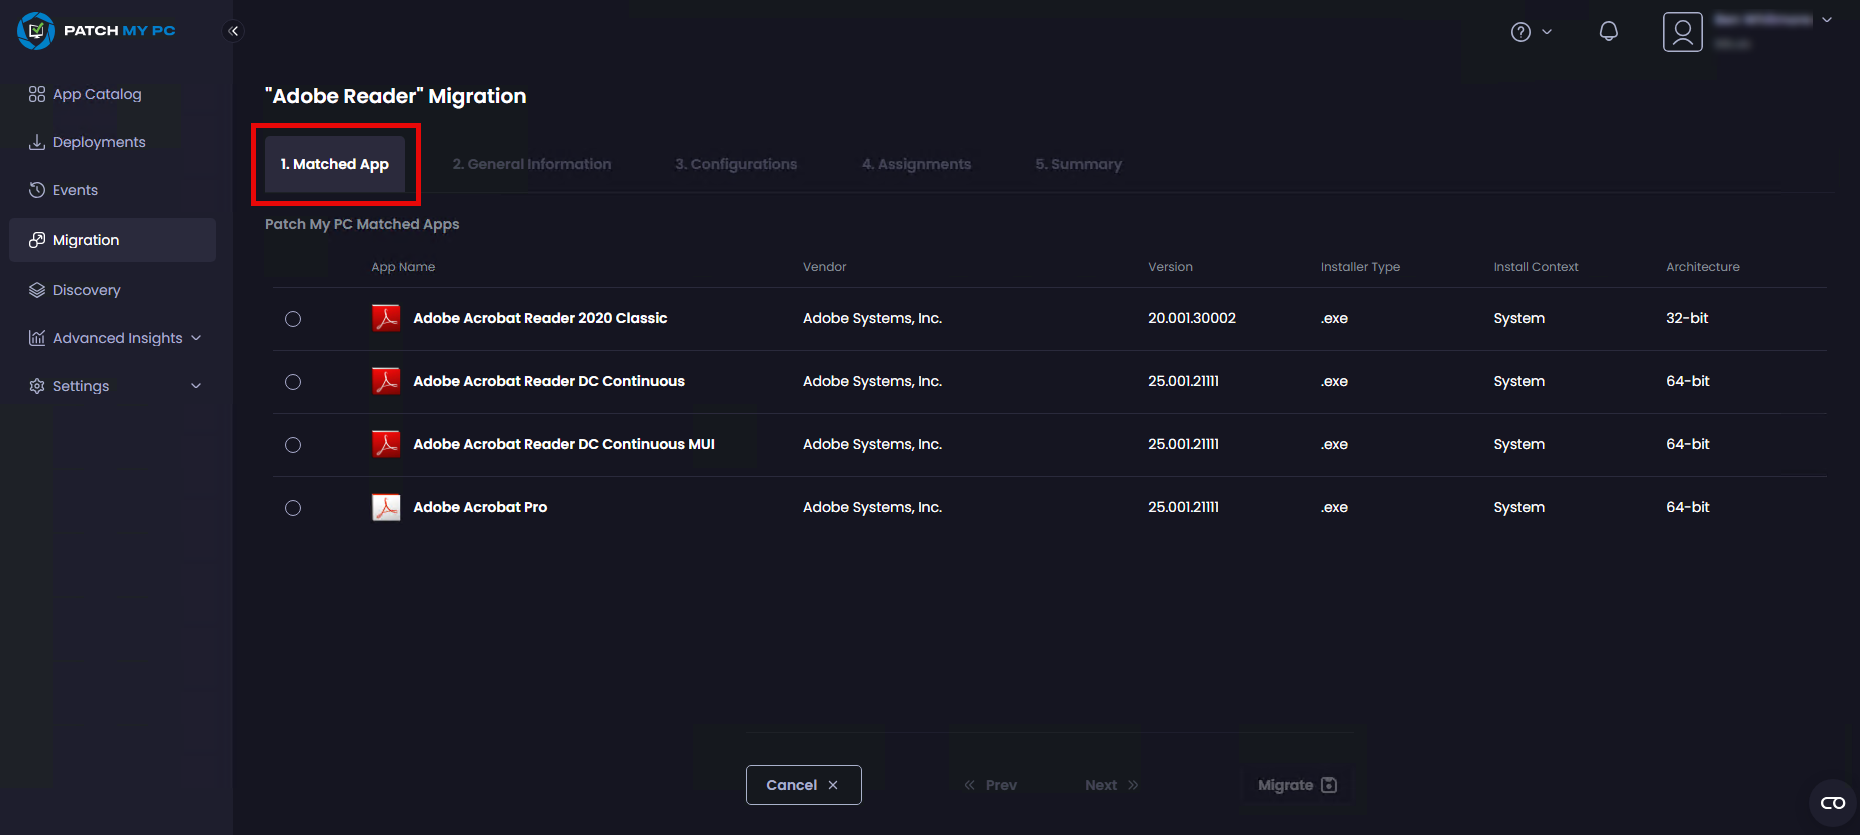Select the Adobe Acrobat Reader DC Continuous radio
1860x835 pixels.
[x=293, y=382]
